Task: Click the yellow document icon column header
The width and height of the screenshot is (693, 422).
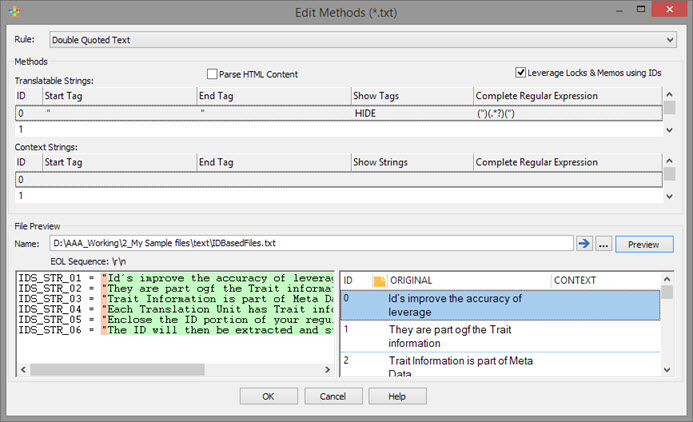Action: coord(379,281)
